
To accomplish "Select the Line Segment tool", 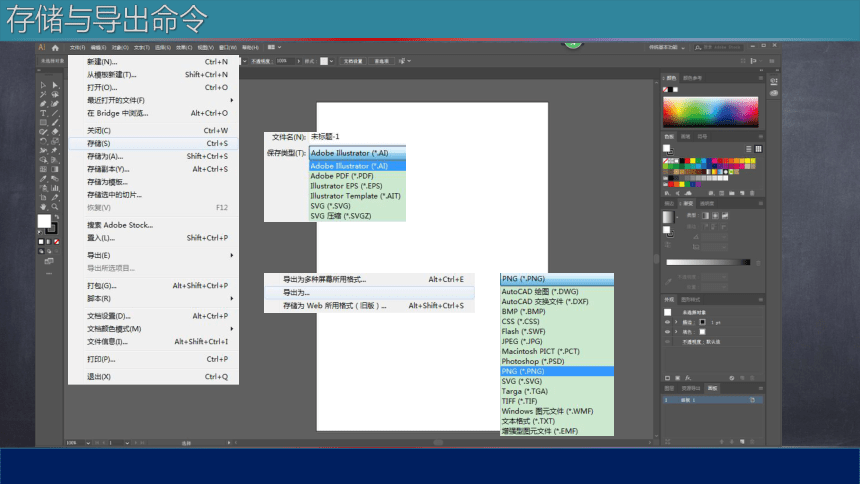I will pyautogui.click(x=55, y=113).
